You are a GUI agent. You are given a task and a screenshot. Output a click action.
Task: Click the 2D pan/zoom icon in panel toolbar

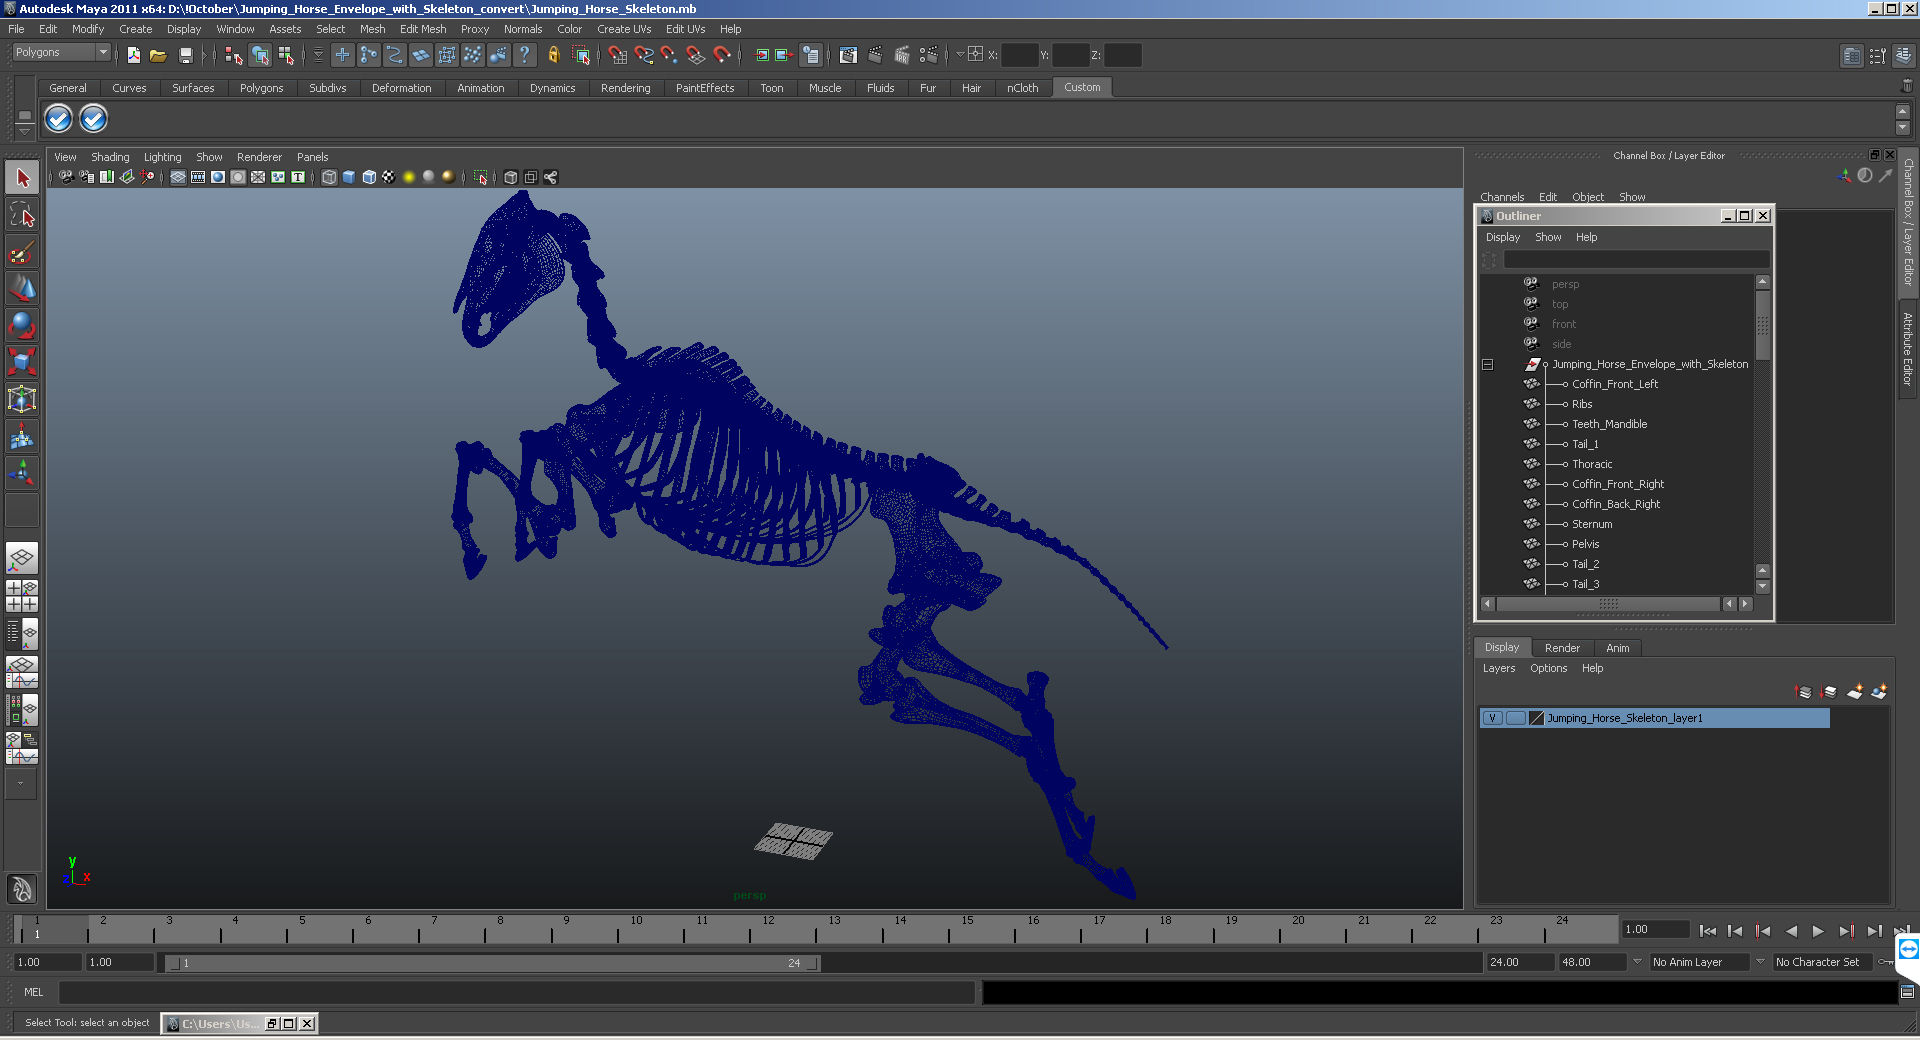click(x=147, y=177)
